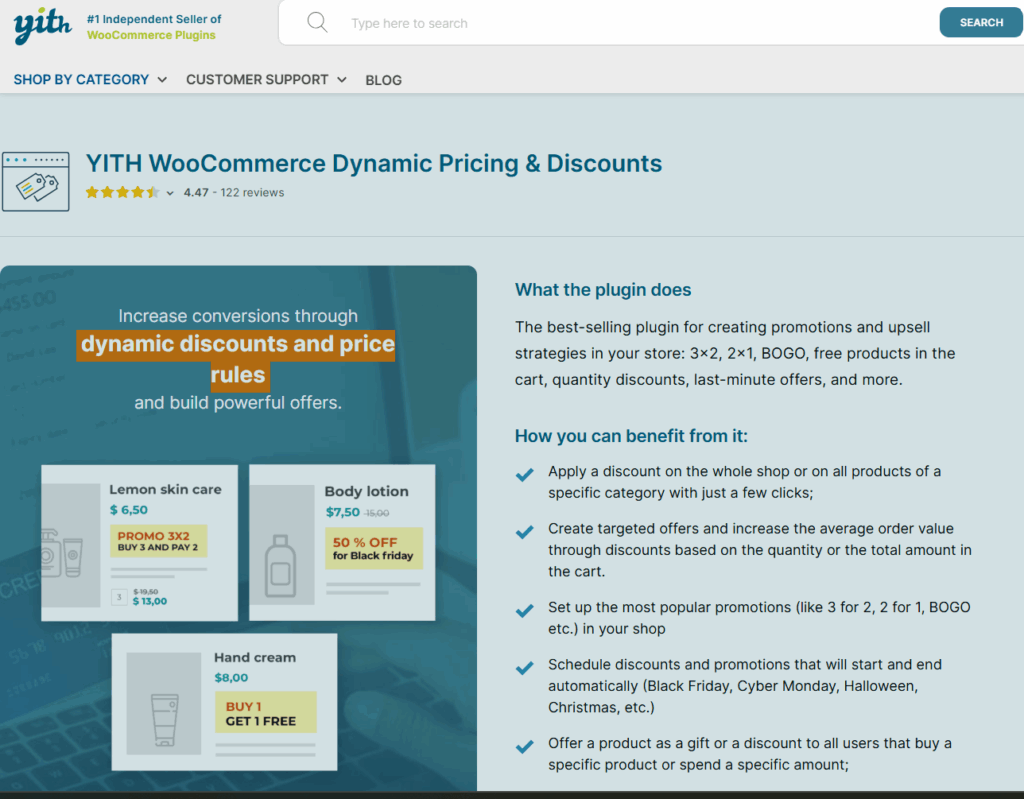Click checkmark beside 'Offer a product as a gift'
Screen dimensions: 1024x799
(524, 746)
